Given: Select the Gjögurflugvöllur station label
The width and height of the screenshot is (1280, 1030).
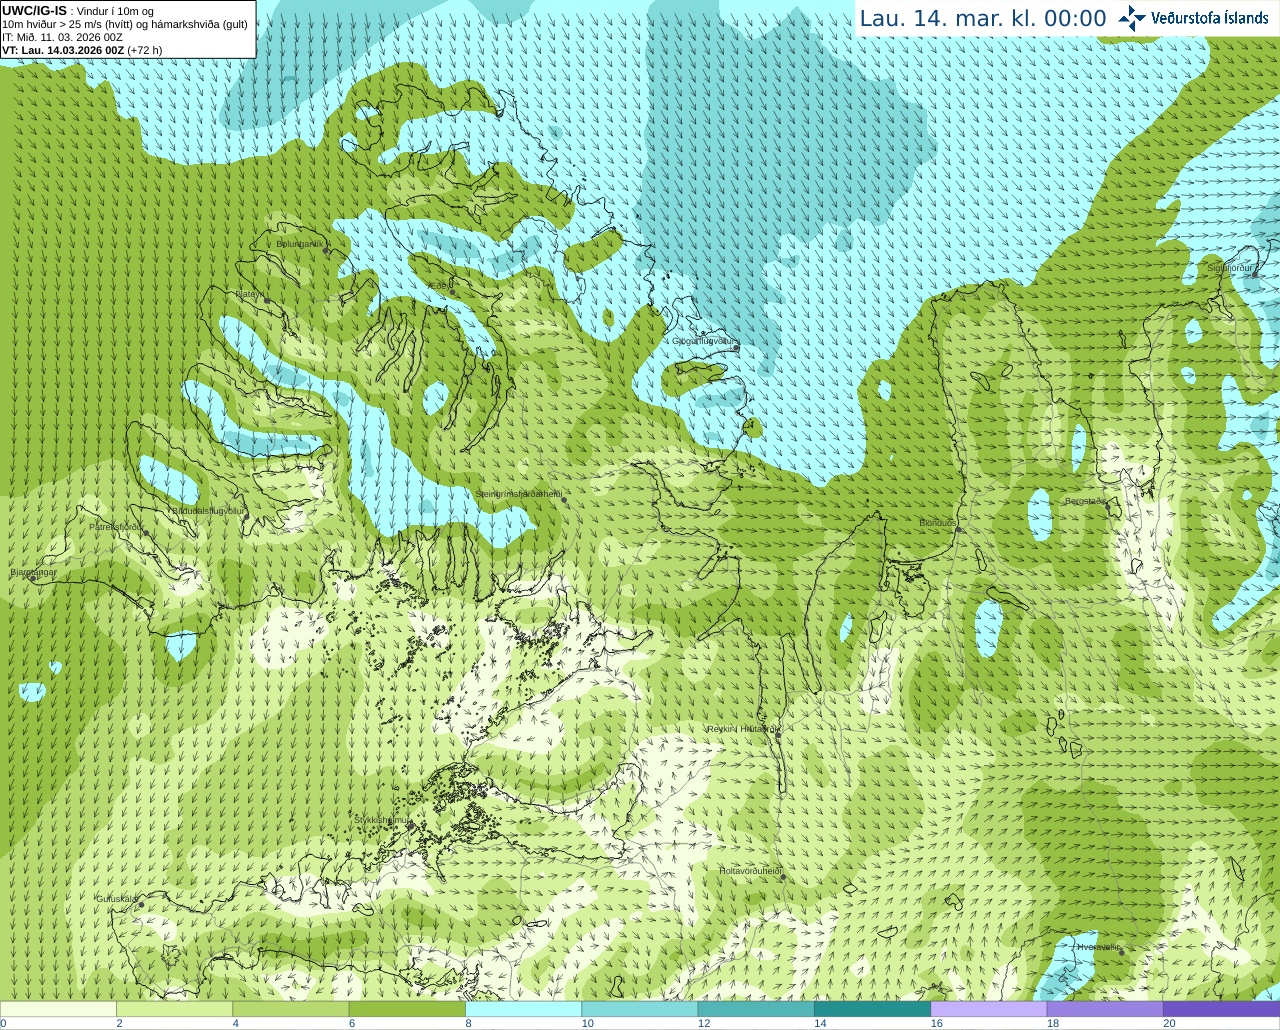Looking at the screenshot, I should (x=703, y=341).
